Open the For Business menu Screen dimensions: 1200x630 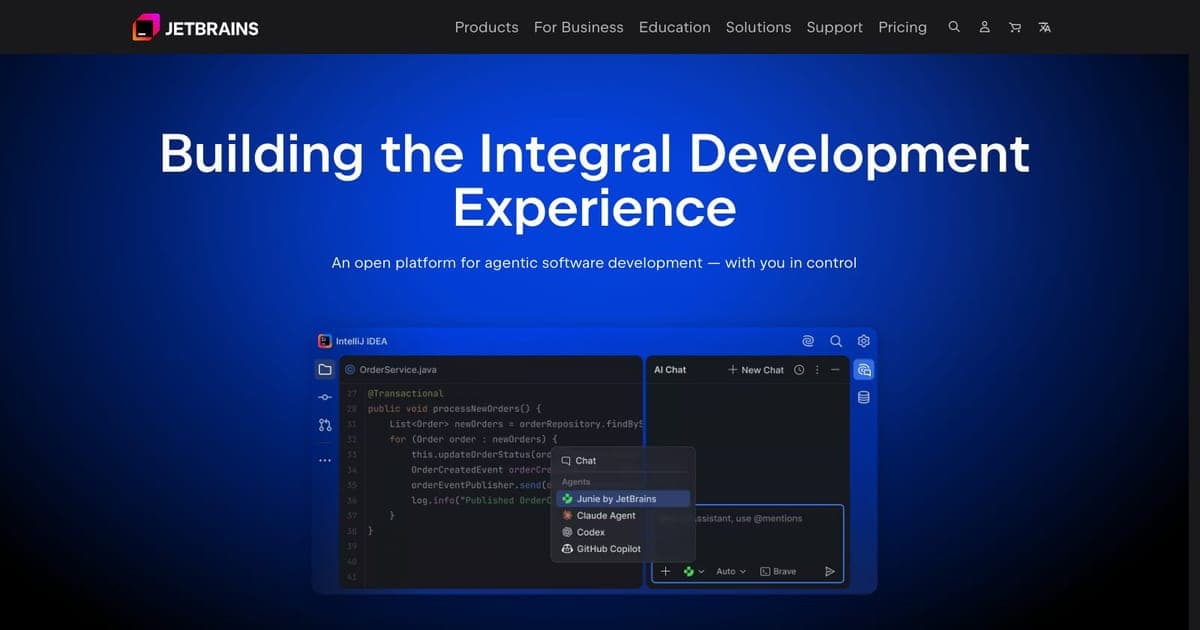[578, 27]
